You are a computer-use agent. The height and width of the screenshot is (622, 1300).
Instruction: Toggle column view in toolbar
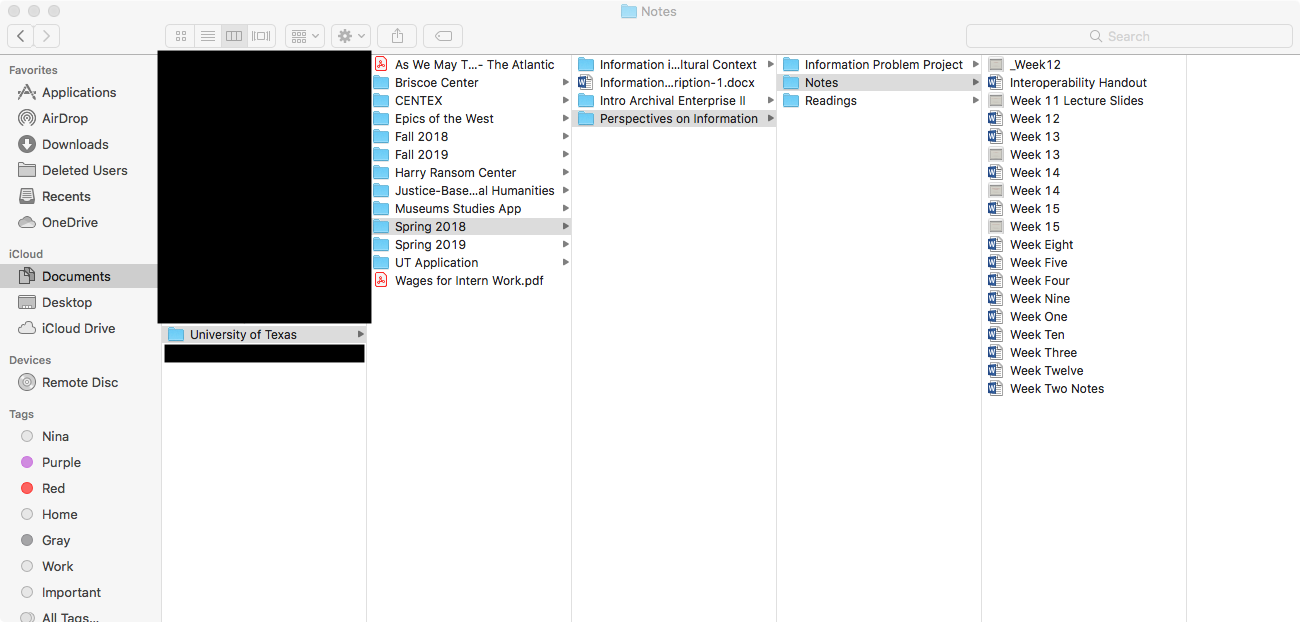(x=235, y=36)
